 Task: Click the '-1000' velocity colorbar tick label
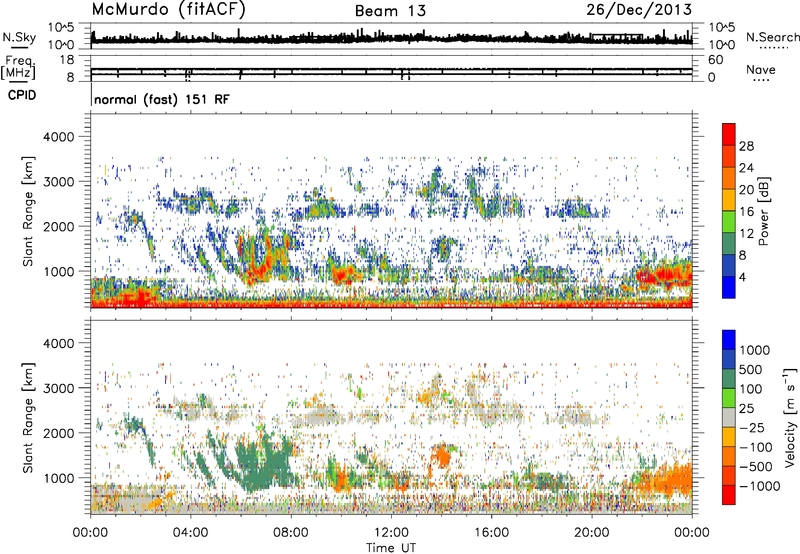click(x=759, y=486)
